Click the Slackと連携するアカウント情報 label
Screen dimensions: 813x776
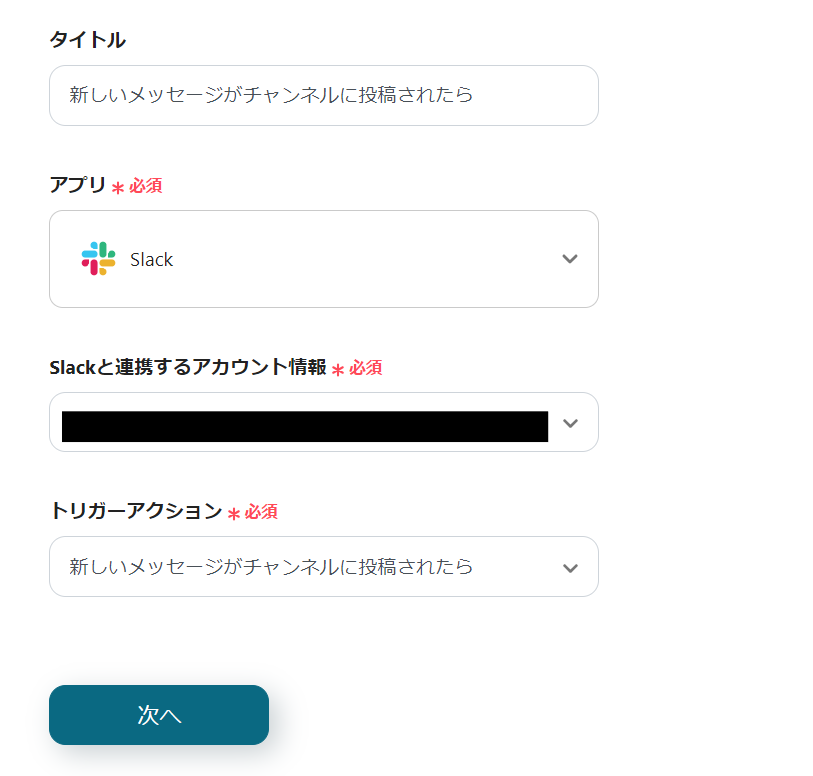point(188,367)
